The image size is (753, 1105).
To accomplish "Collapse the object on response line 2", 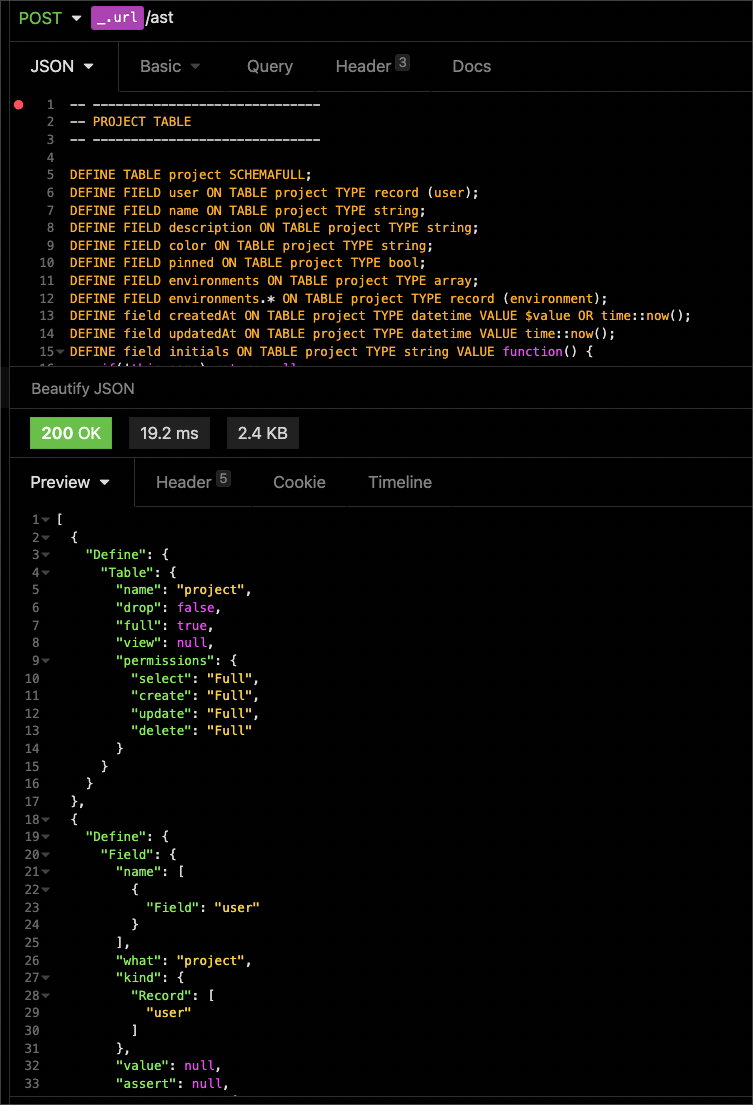I will [x=46, y=537].
